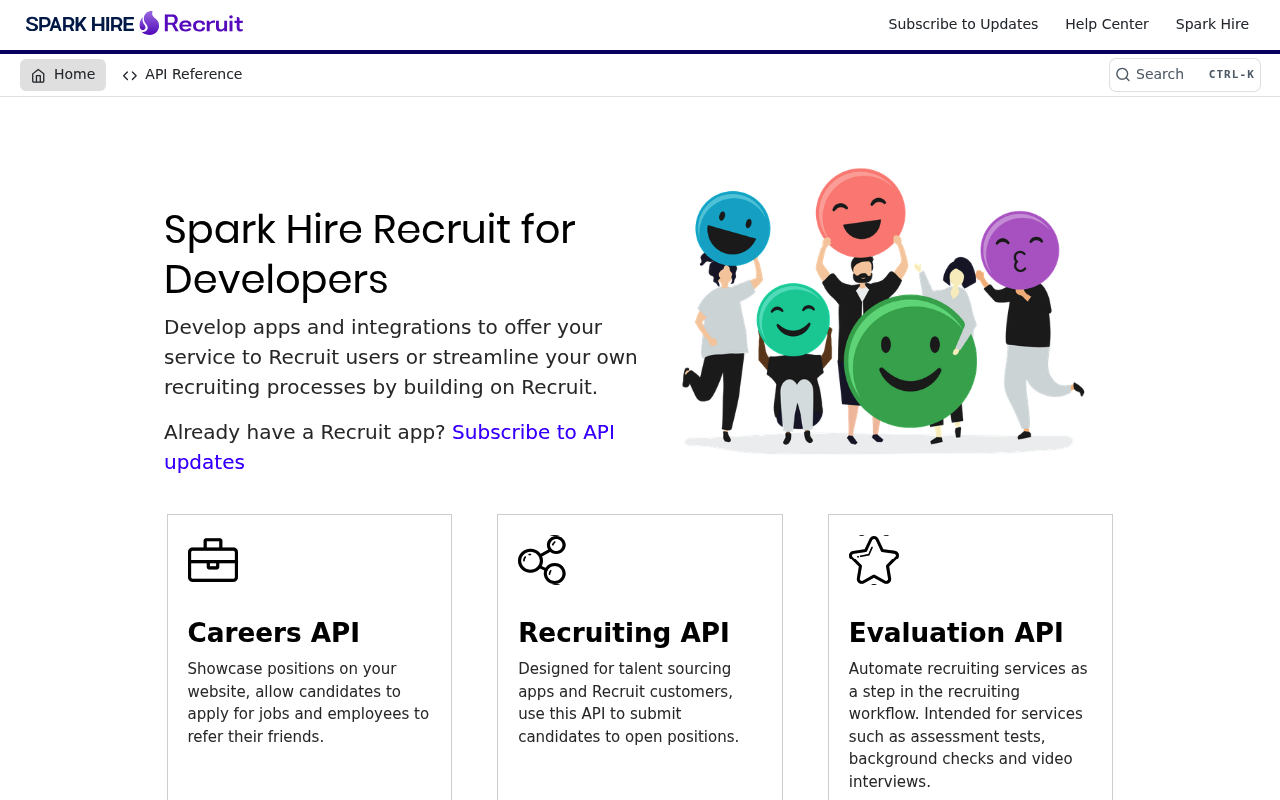Click the home icon in navigation

tap(38, 75)
